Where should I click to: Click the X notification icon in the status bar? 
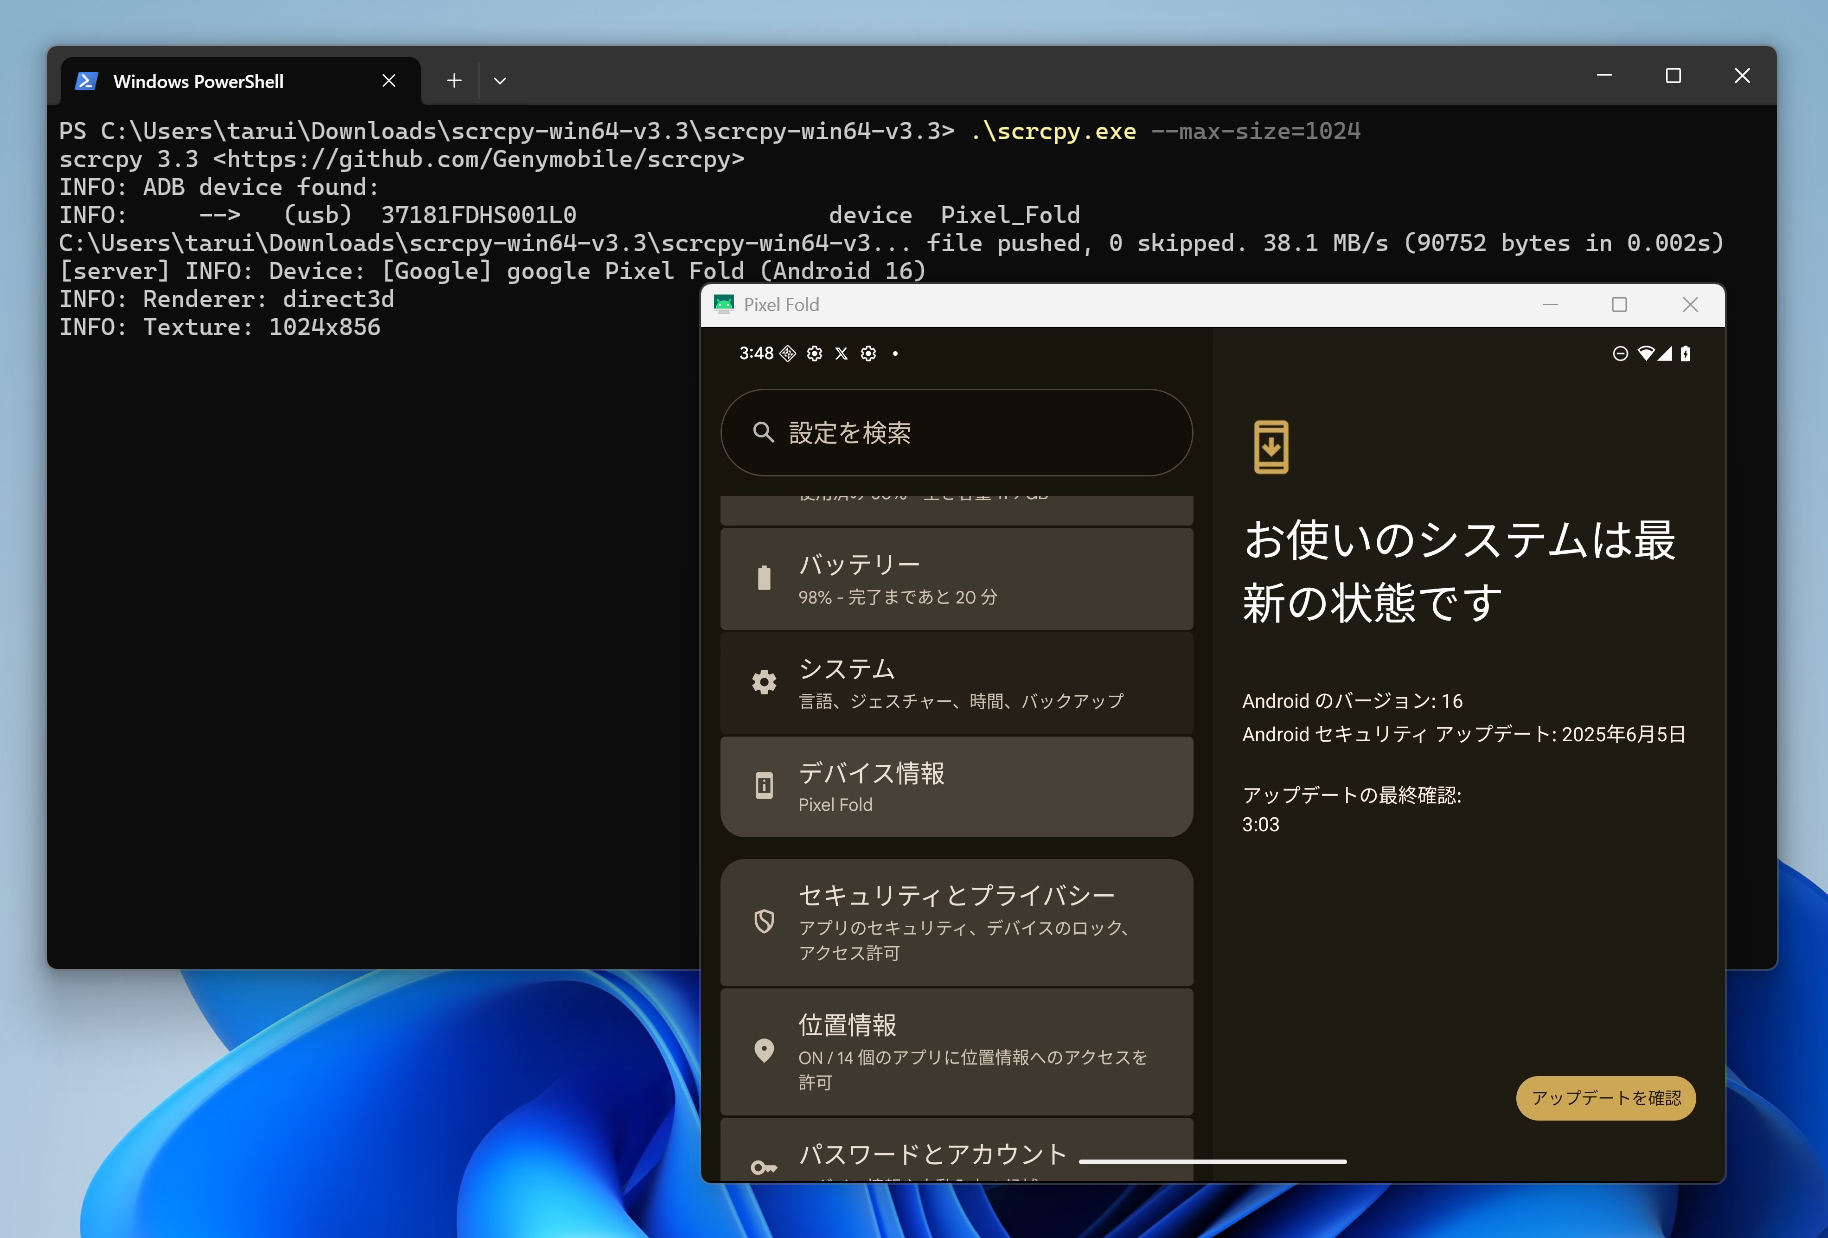(x=841, y=353)
